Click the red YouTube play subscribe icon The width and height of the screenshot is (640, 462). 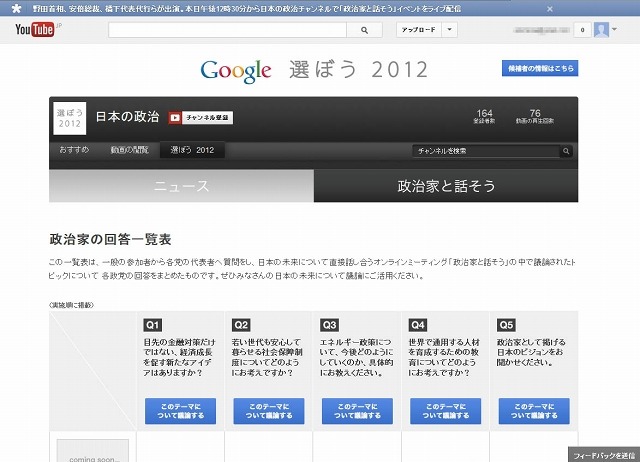(x=175, y=118)
